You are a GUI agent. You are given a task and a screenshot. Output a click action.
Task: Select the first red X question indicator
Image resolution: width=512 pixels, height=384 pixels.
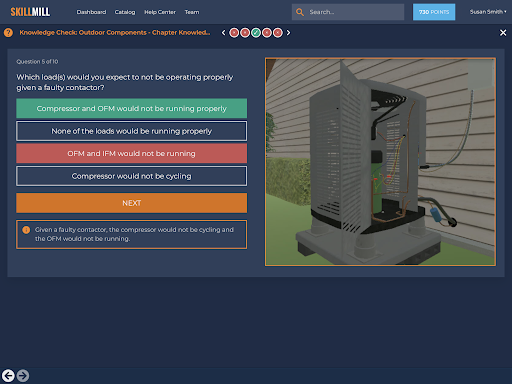(x=234, y=33)
